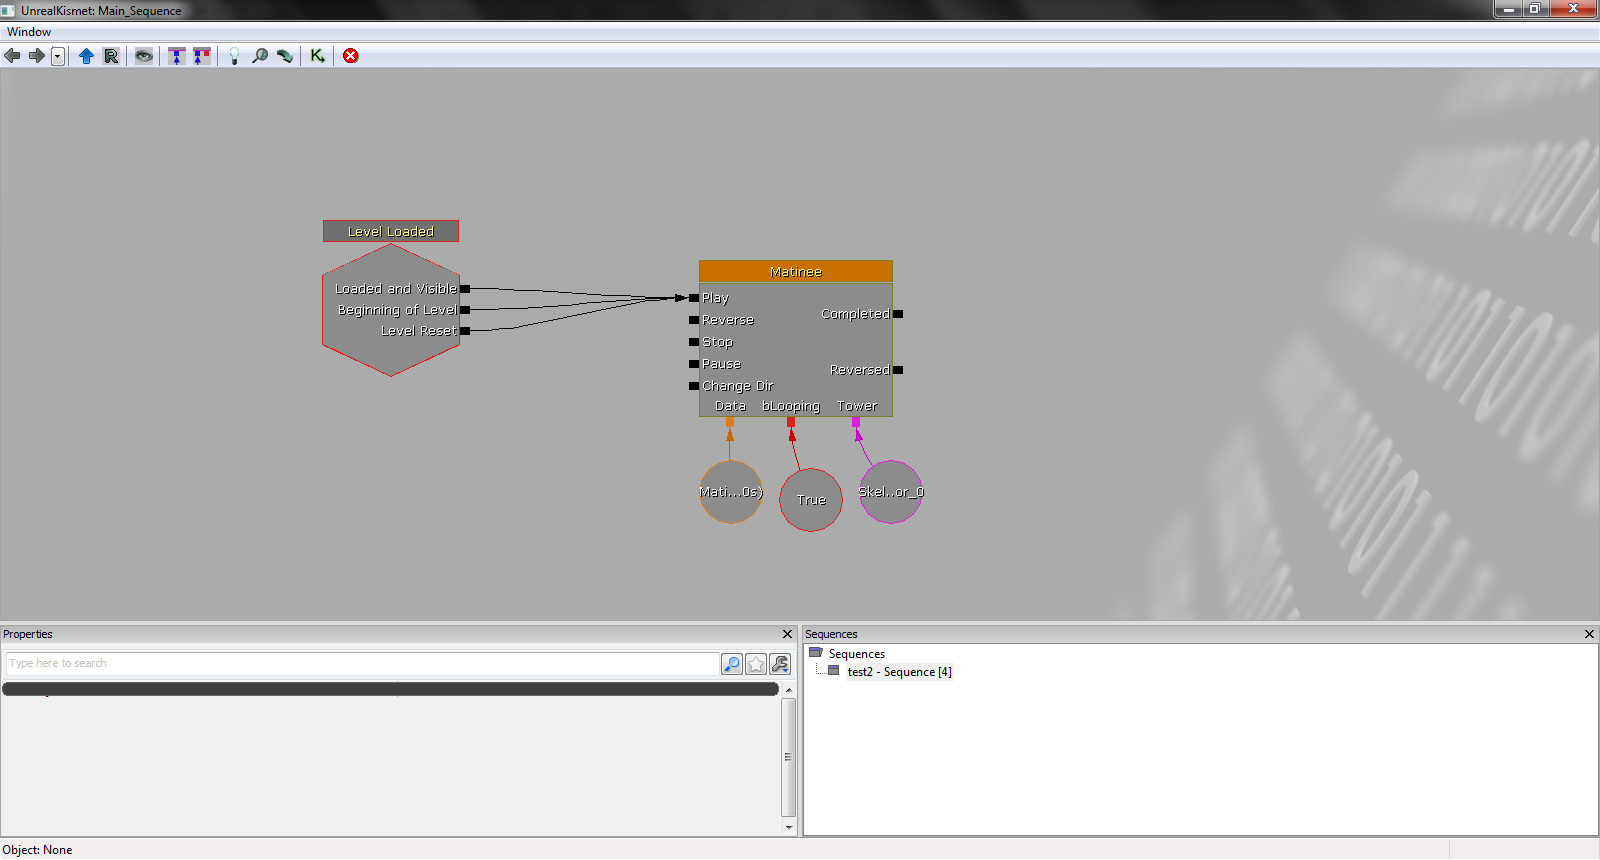Click the blue connector icon with red square

tap(202, 56)
